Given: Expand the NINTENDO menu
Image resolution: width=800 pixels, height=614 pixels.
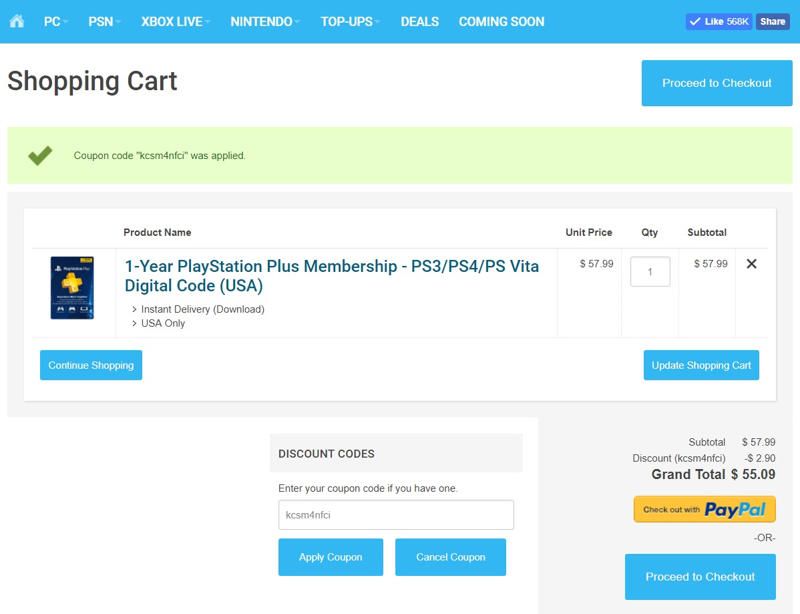Looking at the screenshot, I should (x=264, y=21).
